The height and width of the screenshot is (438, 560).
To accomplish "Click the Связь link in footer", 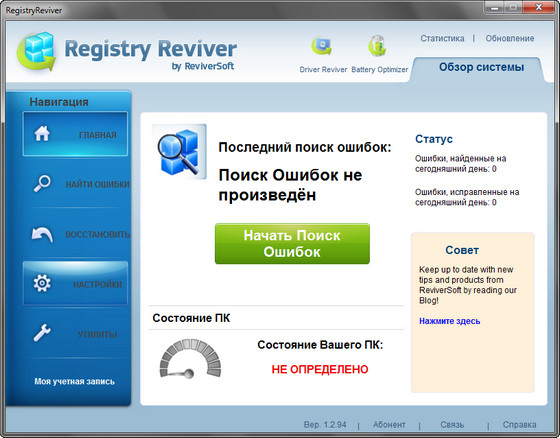I will point(452,424).
